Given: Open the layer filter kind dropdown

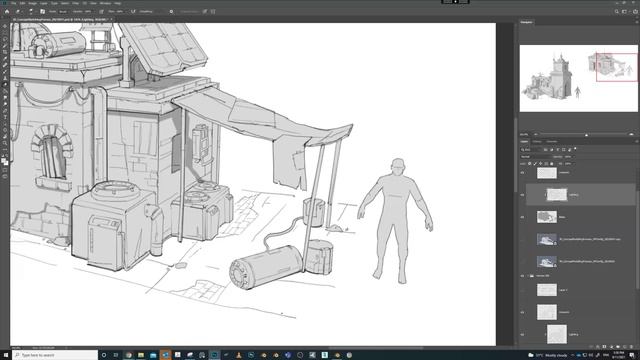Looking at the screenshot, I should pyautogui.click(x=529, y=150).
